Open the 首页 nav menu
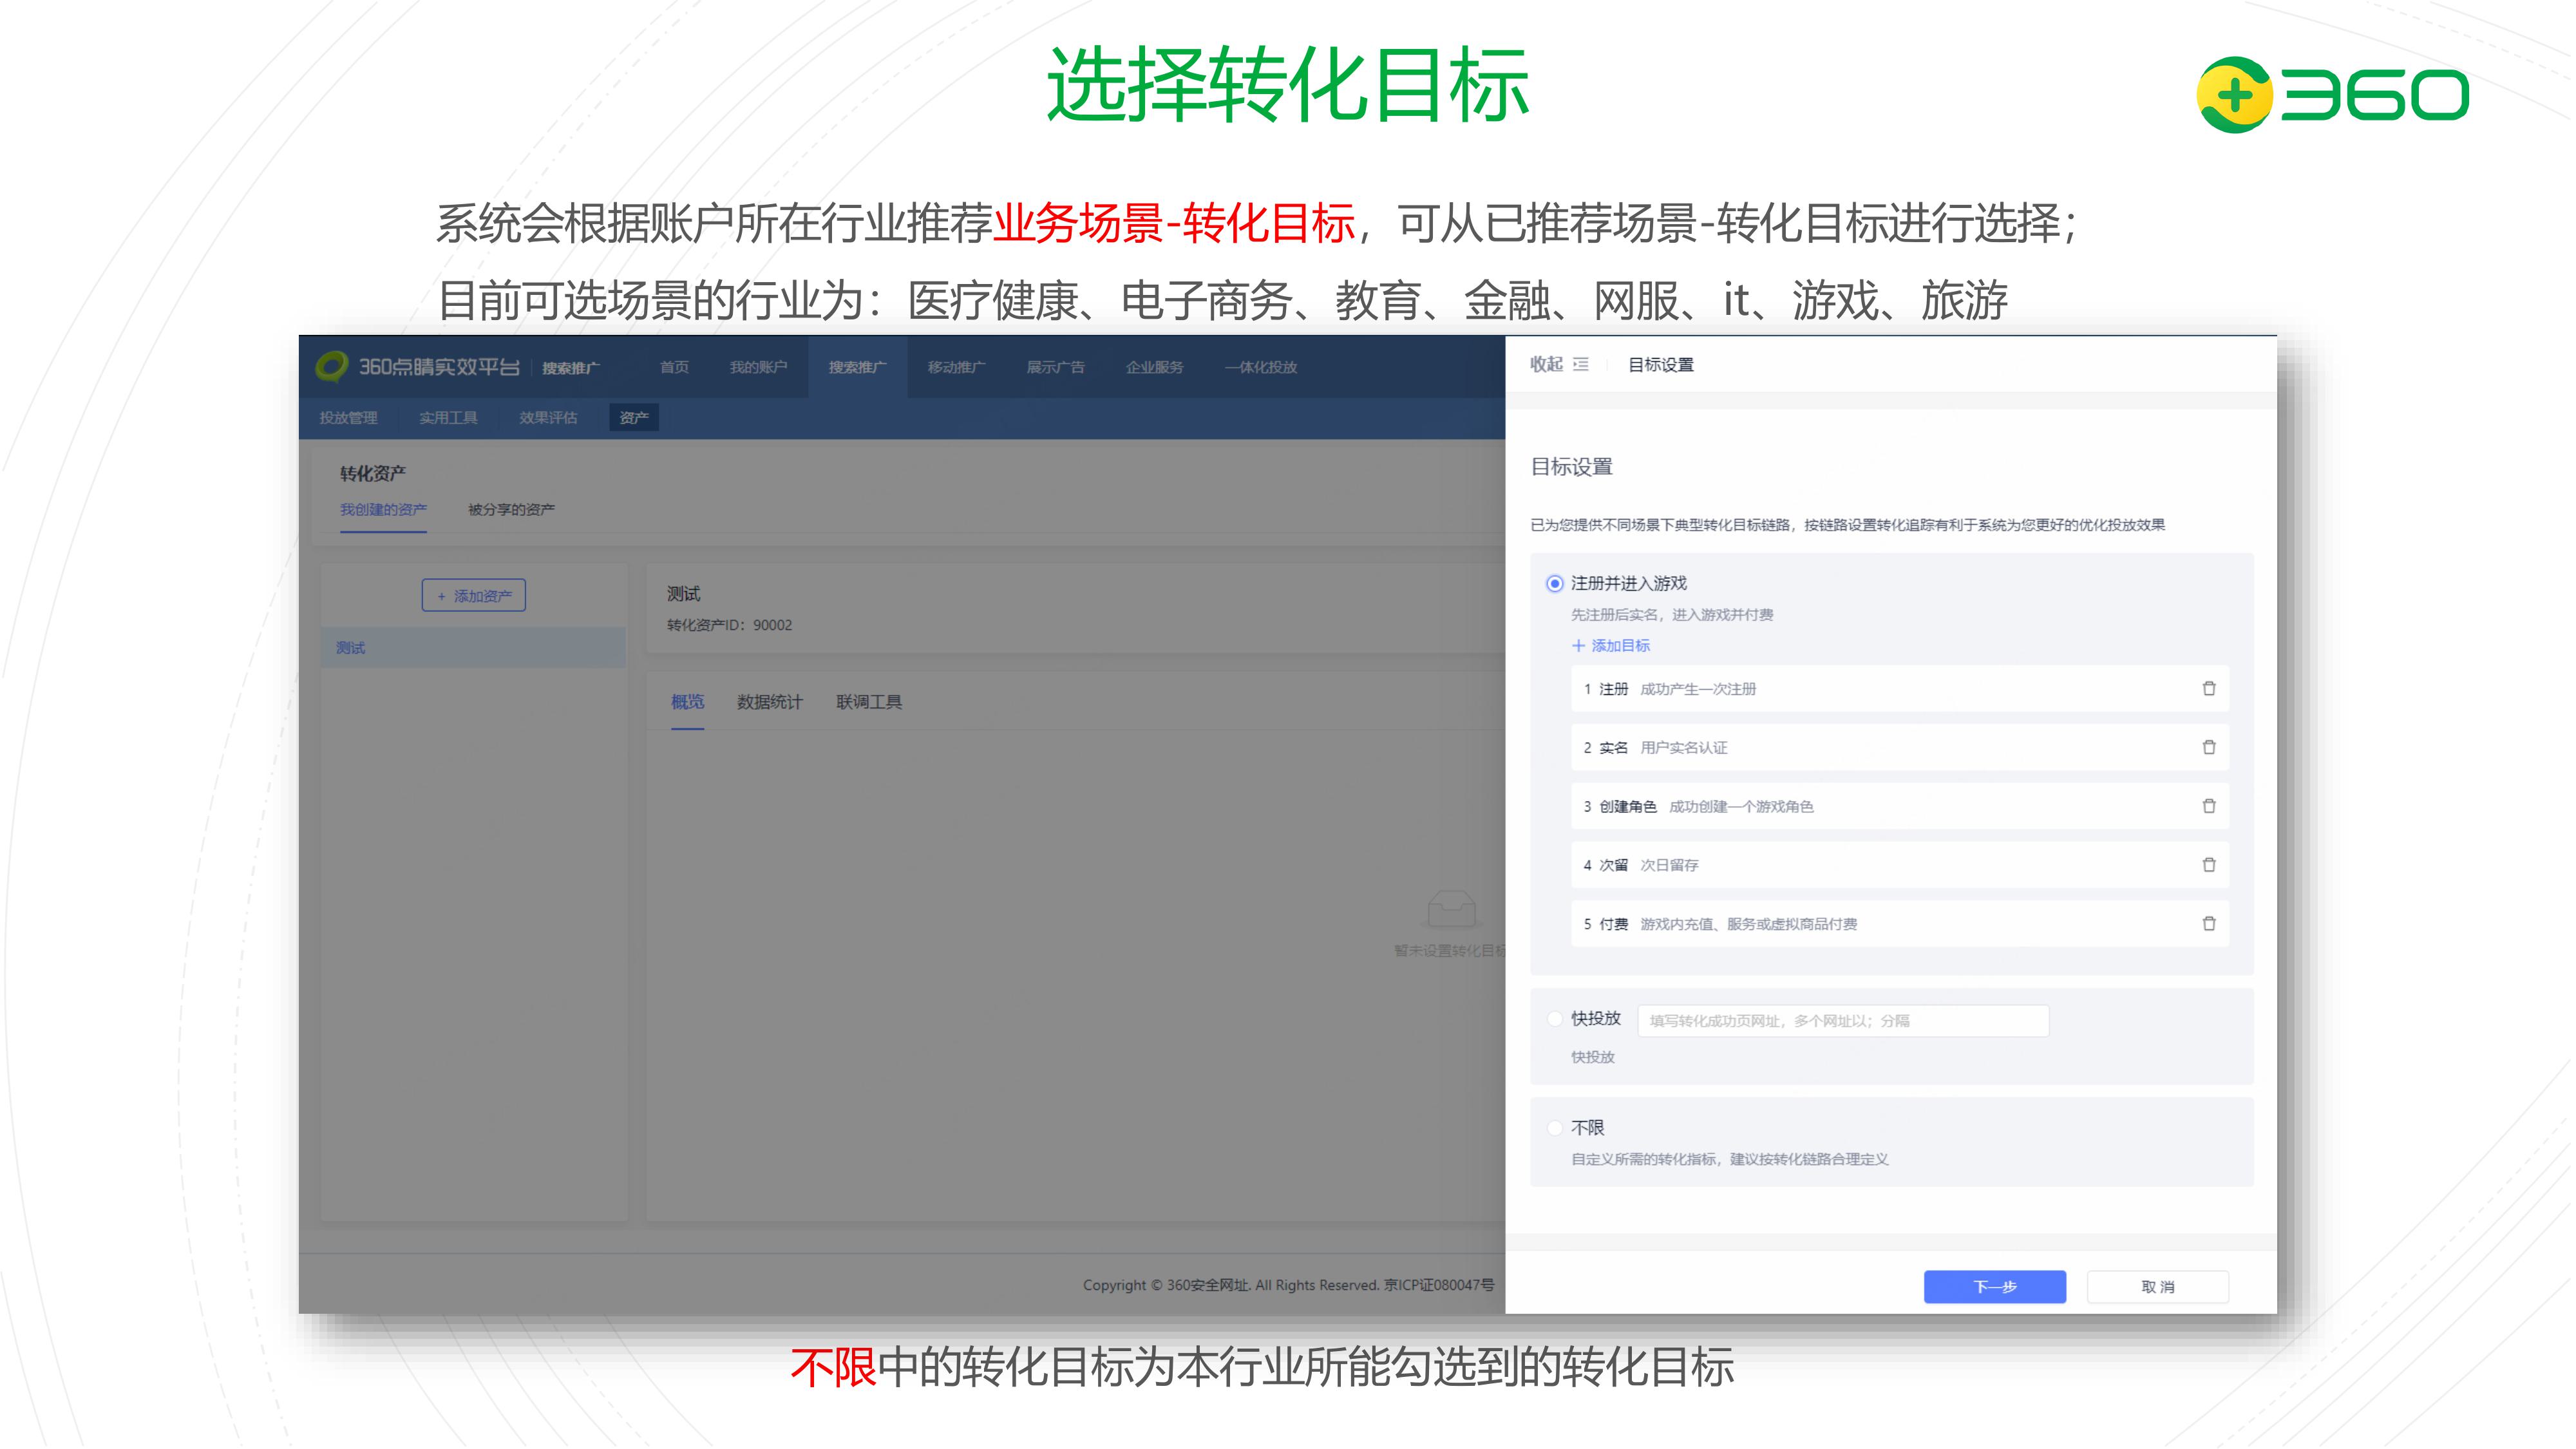This screenshot has height=1449, width=2576. click(674, 367)
